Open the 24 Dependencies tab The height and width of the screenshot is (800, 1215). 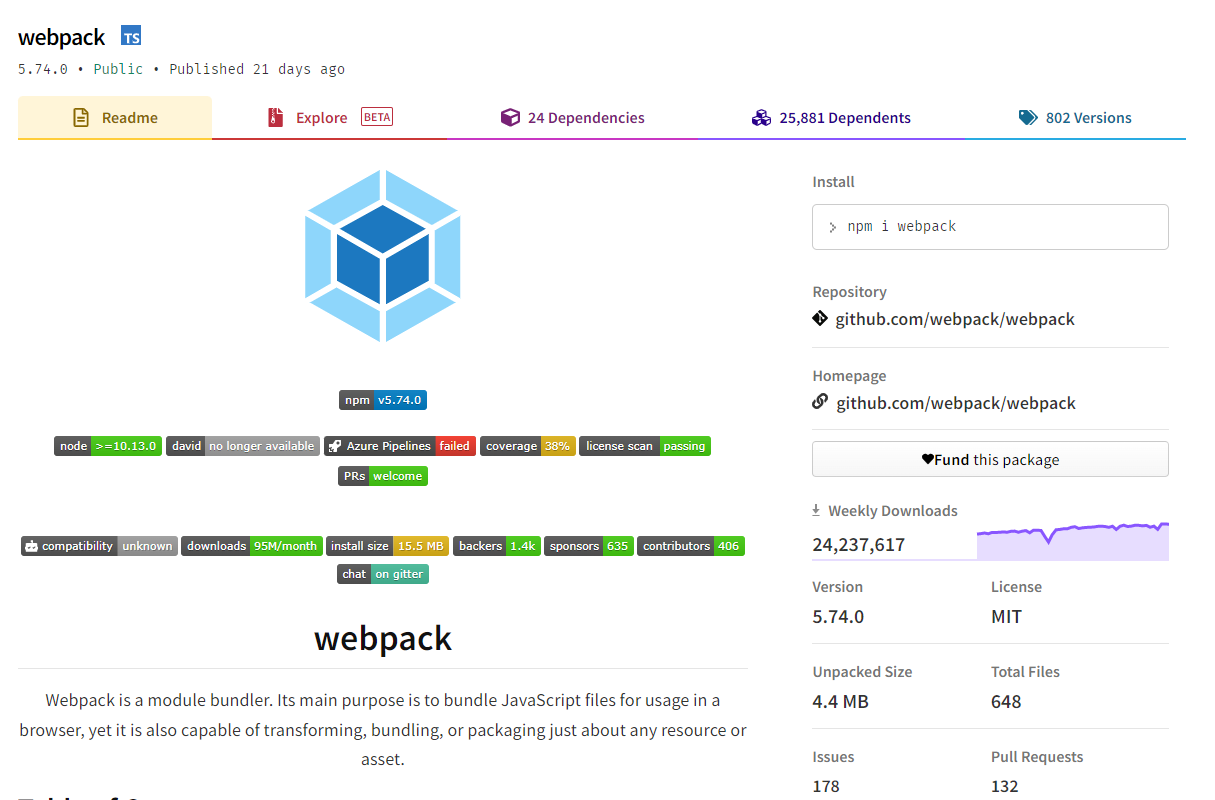573,118
